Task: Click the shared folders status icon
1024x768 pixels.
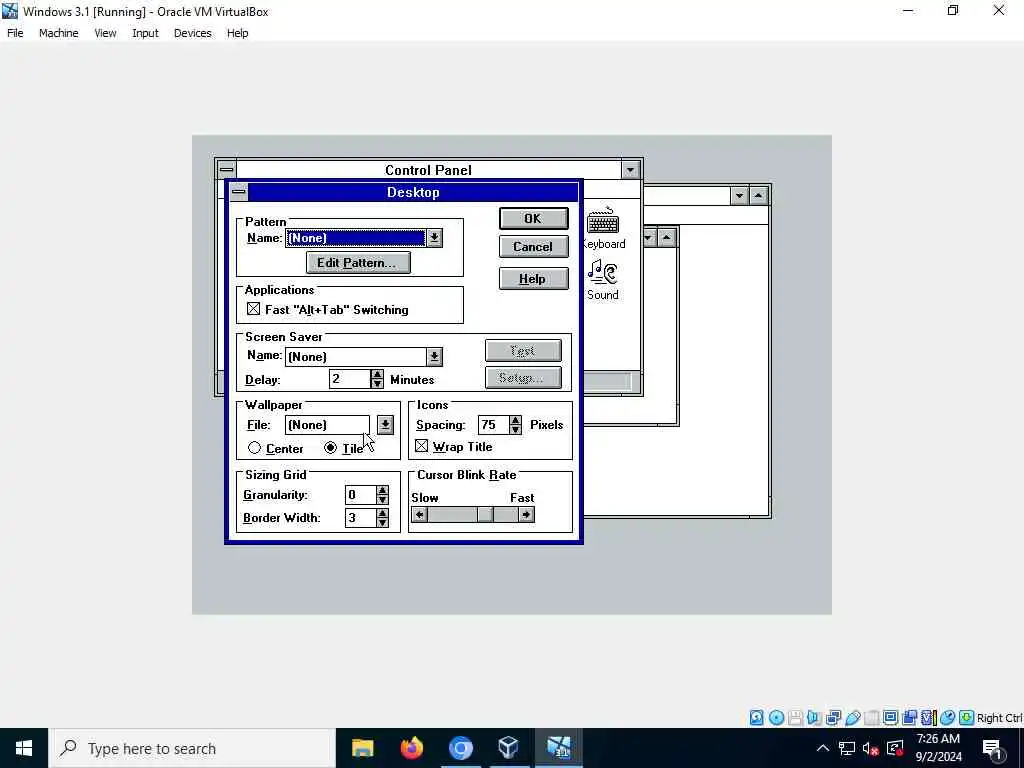Action: (x=871, y=718)
